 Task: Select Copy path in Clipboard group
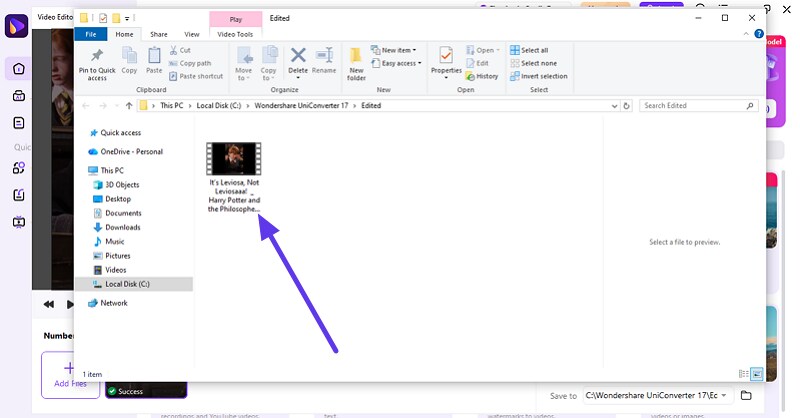coord(190,63)
